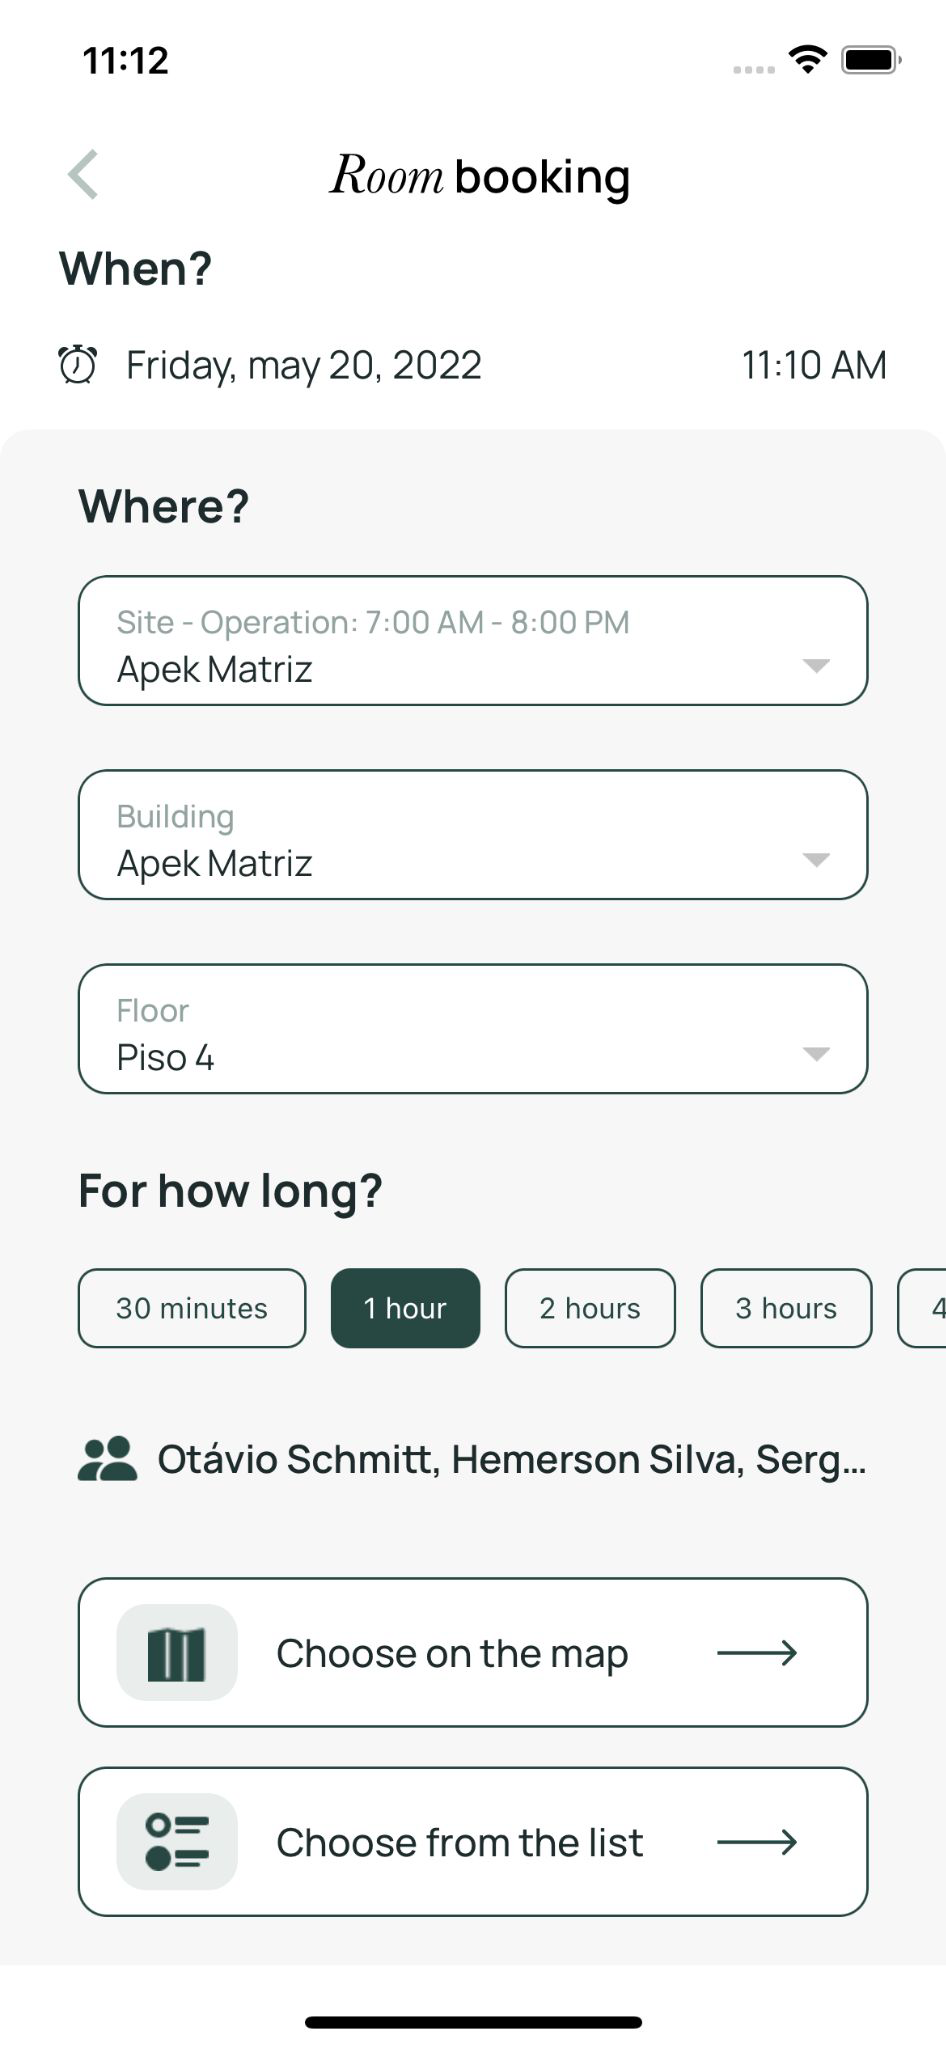Select the 30 minutes duration

(x=192, y=1308)
